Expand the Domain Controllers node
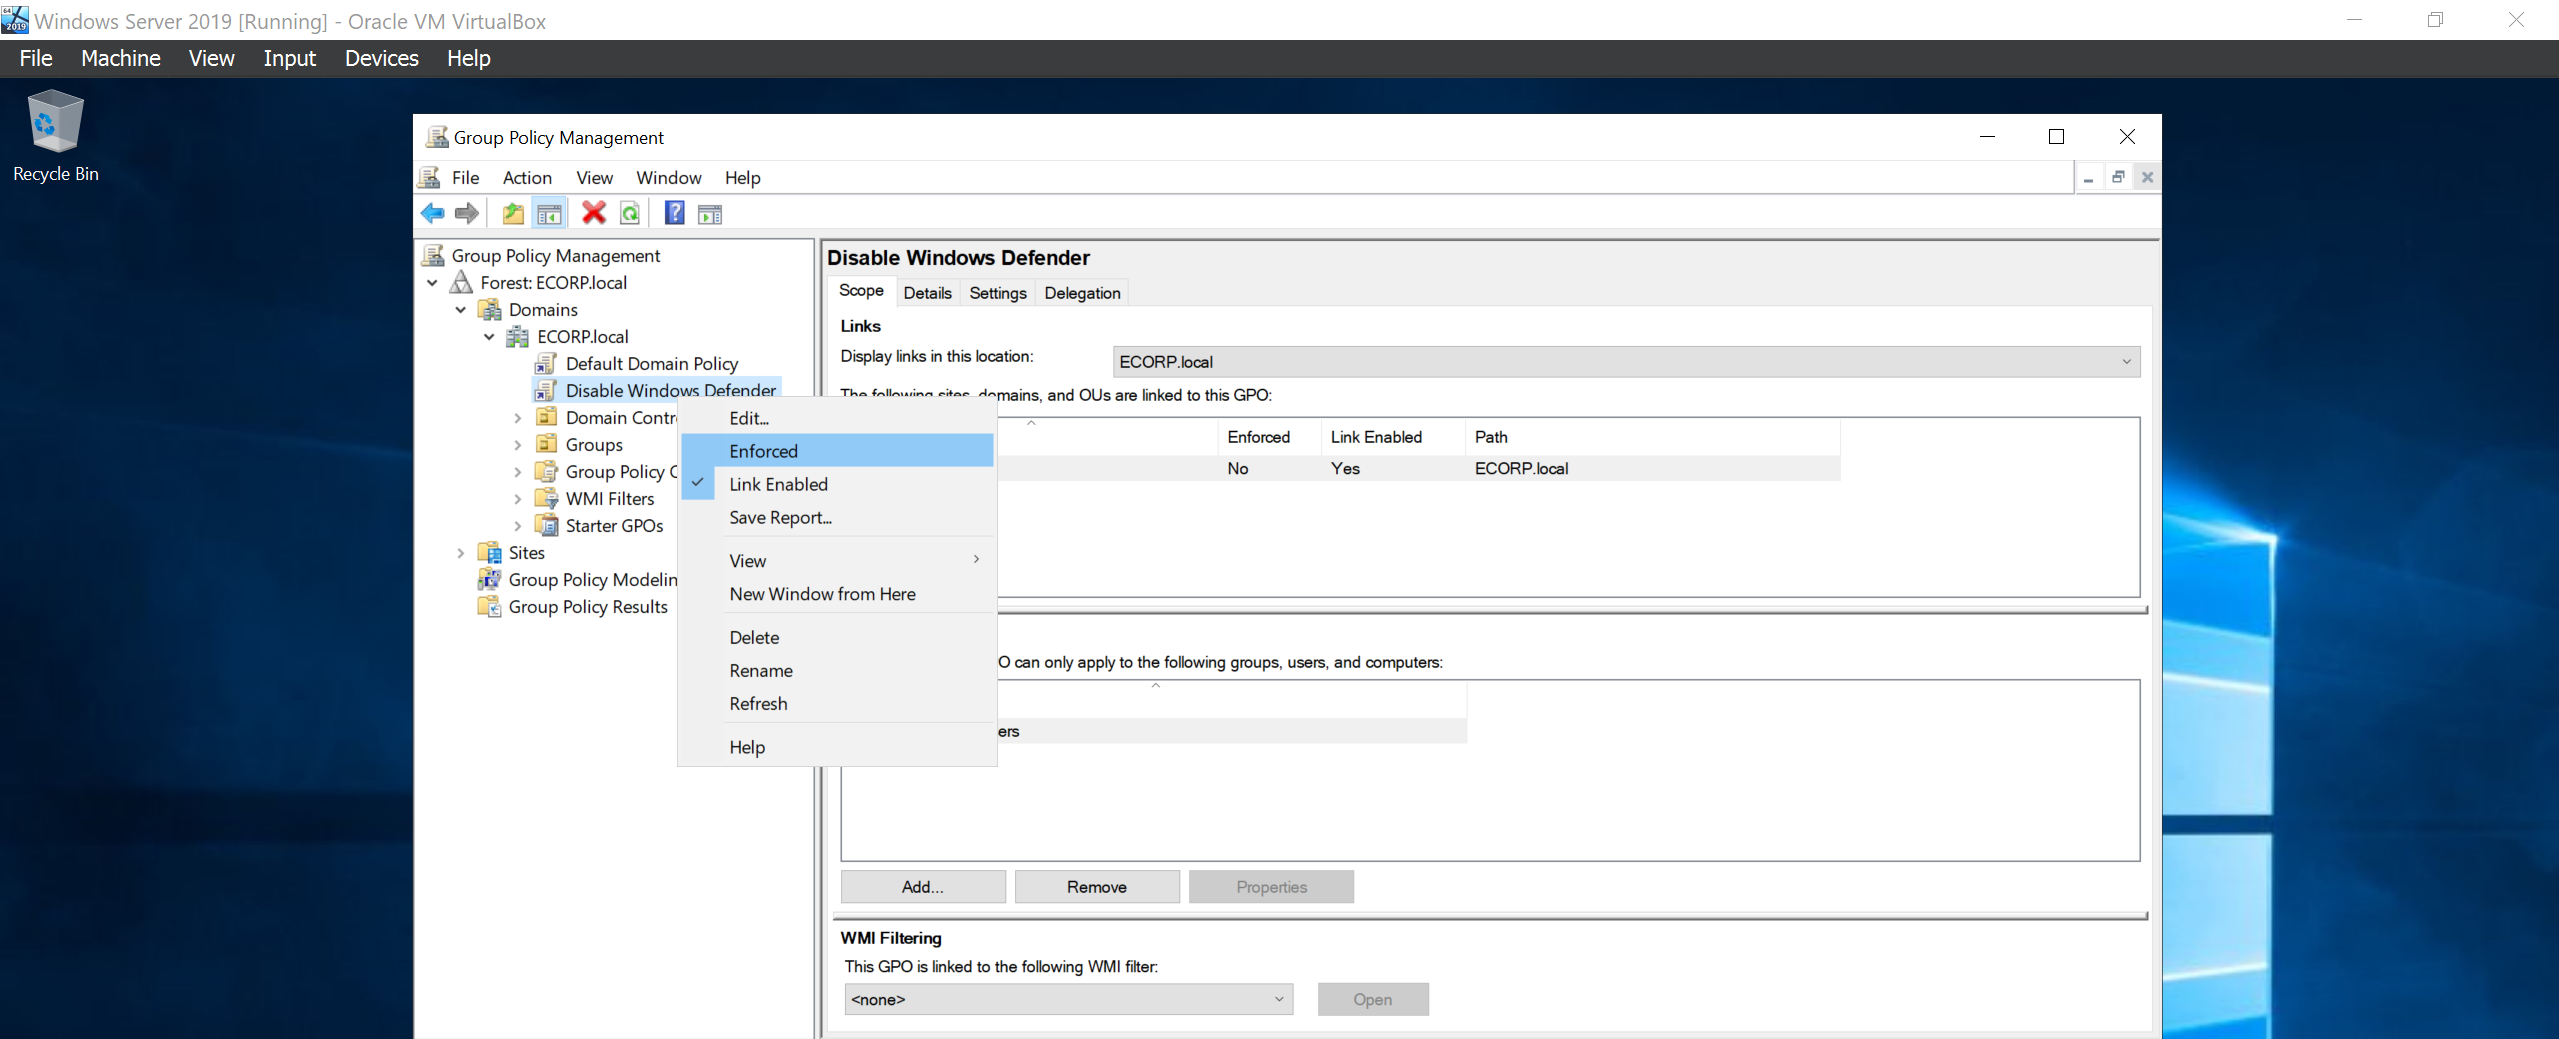The width and height of the screenshot is (2559, 1039). click(x=518, y=417)
